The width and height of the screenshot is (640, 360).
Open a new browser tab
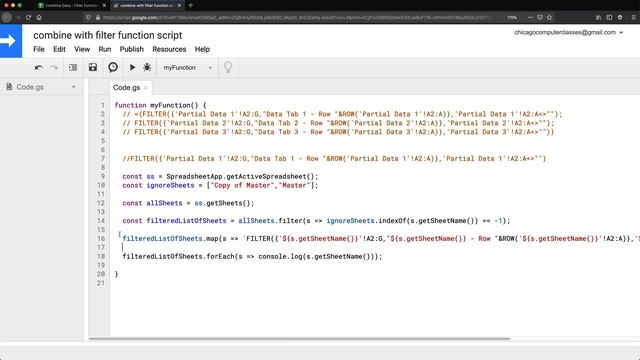(191, 6)
